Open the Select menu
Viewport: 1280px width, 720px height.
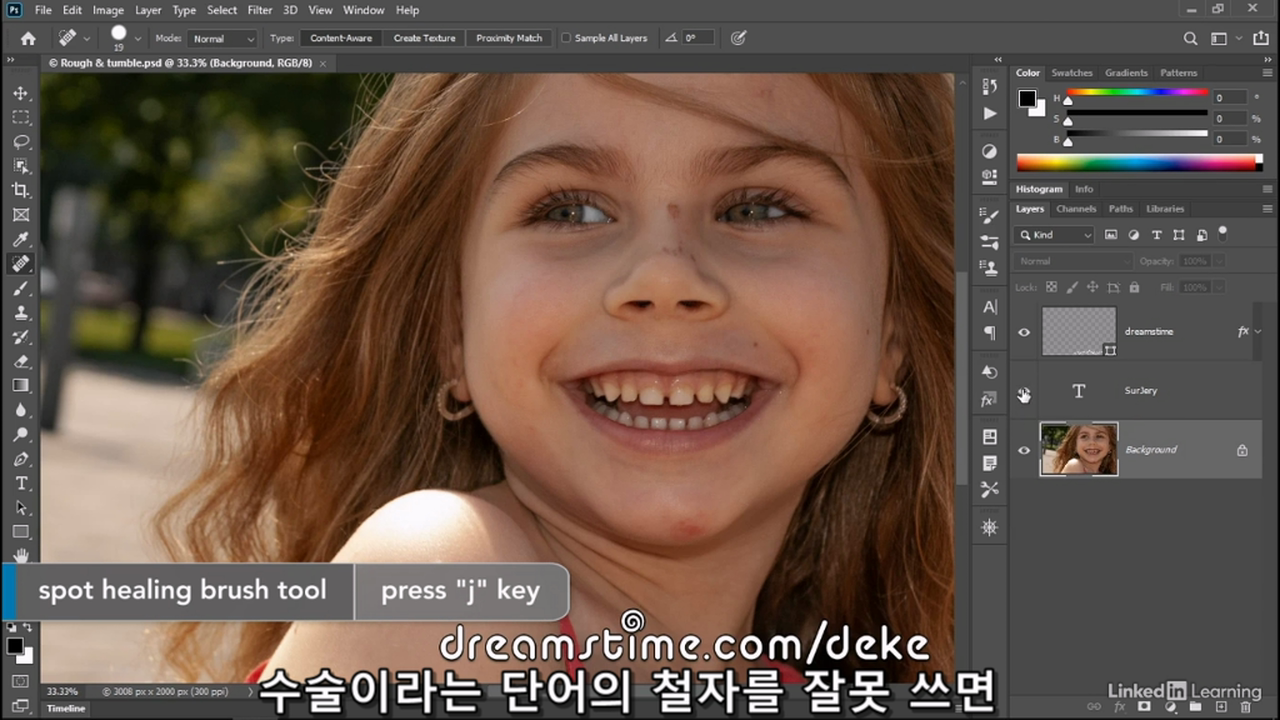click(x=222, y=10)
